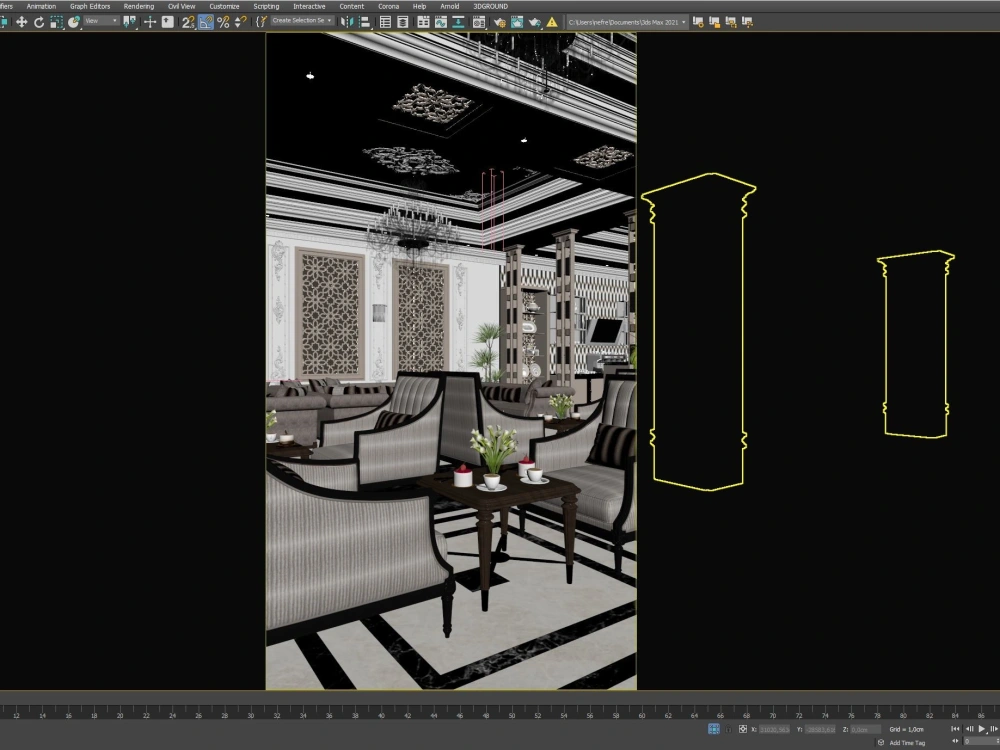
Task: Open the Scripting menu
Action: pos(267,6)
